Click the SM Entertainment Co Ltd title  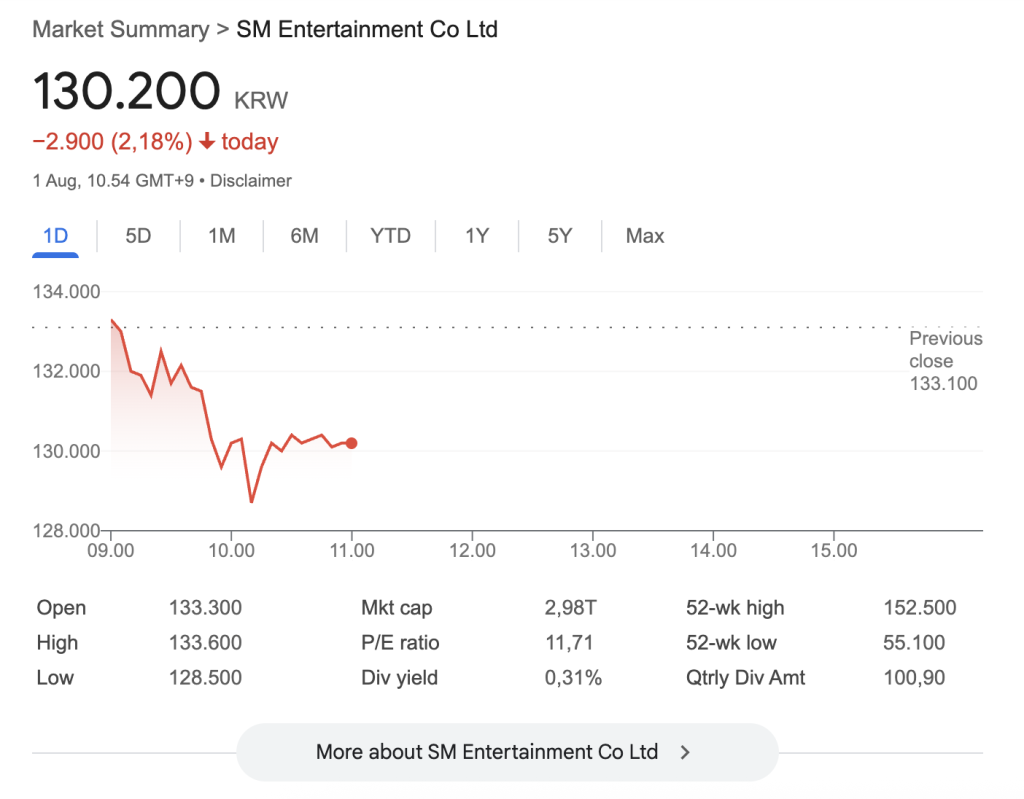(367, 29)
